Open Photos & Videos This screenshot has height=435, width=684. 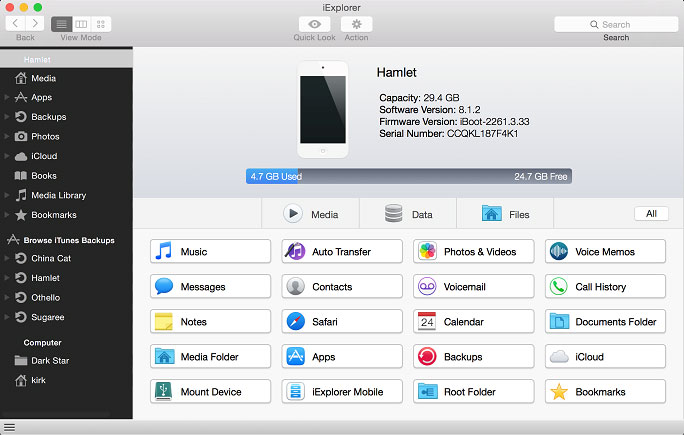point(473,251)
